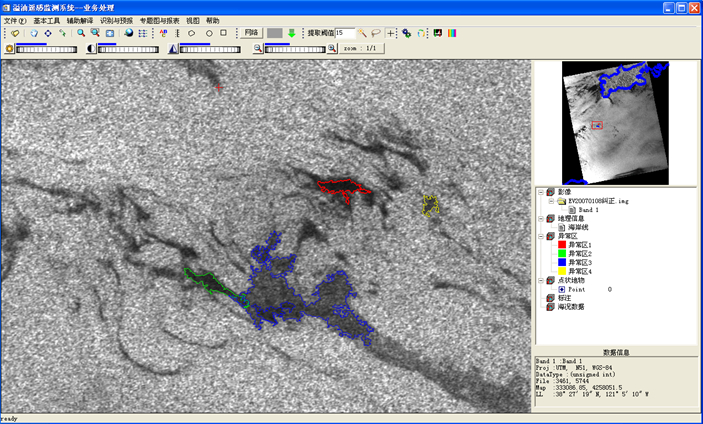Click the magic wand extraction icon
The height and width of the screenshot is (424, 703).
point(361,33)
